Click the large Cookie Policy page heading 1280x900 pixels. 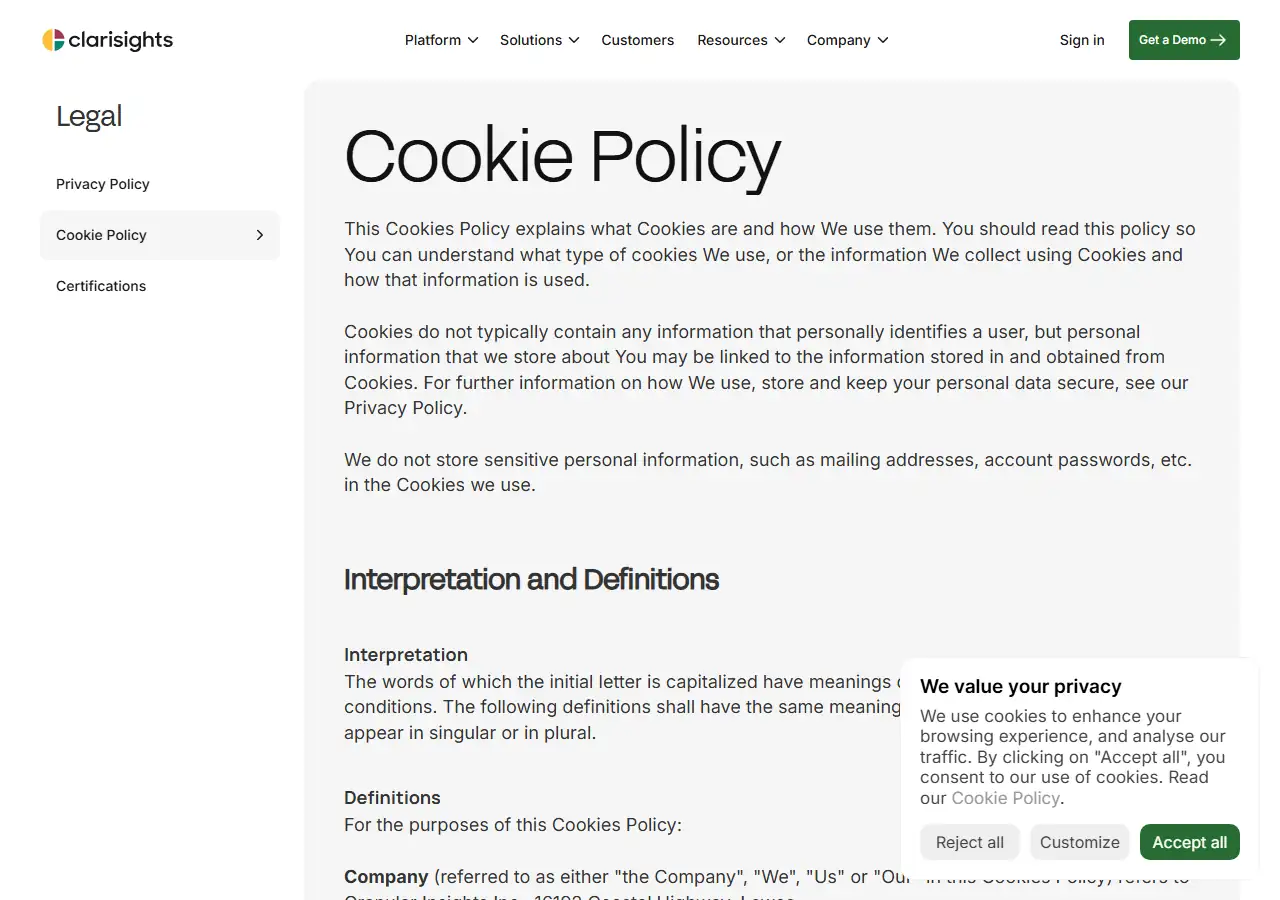tap(562, 157)
